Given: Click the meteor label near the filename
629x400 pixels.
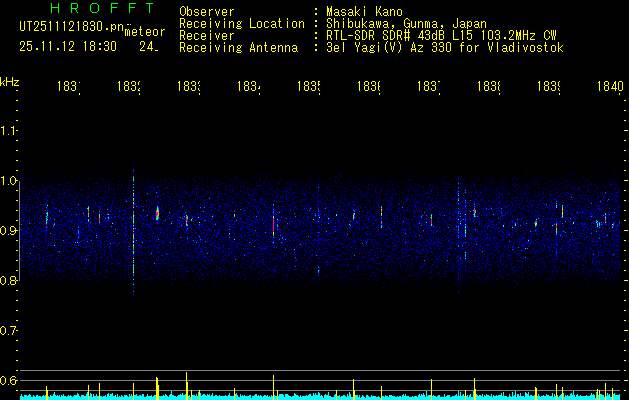Looking at the screenshot, I should point(145,32).
